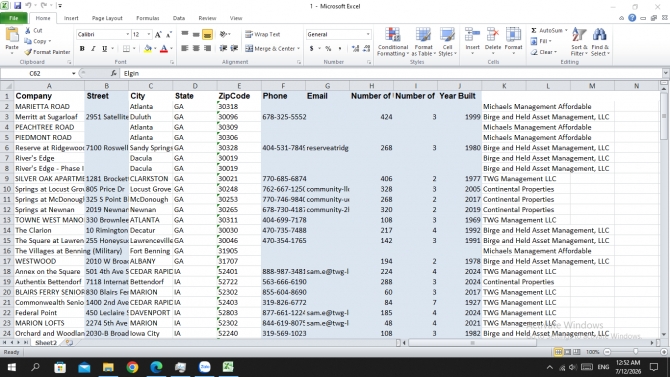
Task: Click the Orientation text angle icon
Action: click(223, 34)
